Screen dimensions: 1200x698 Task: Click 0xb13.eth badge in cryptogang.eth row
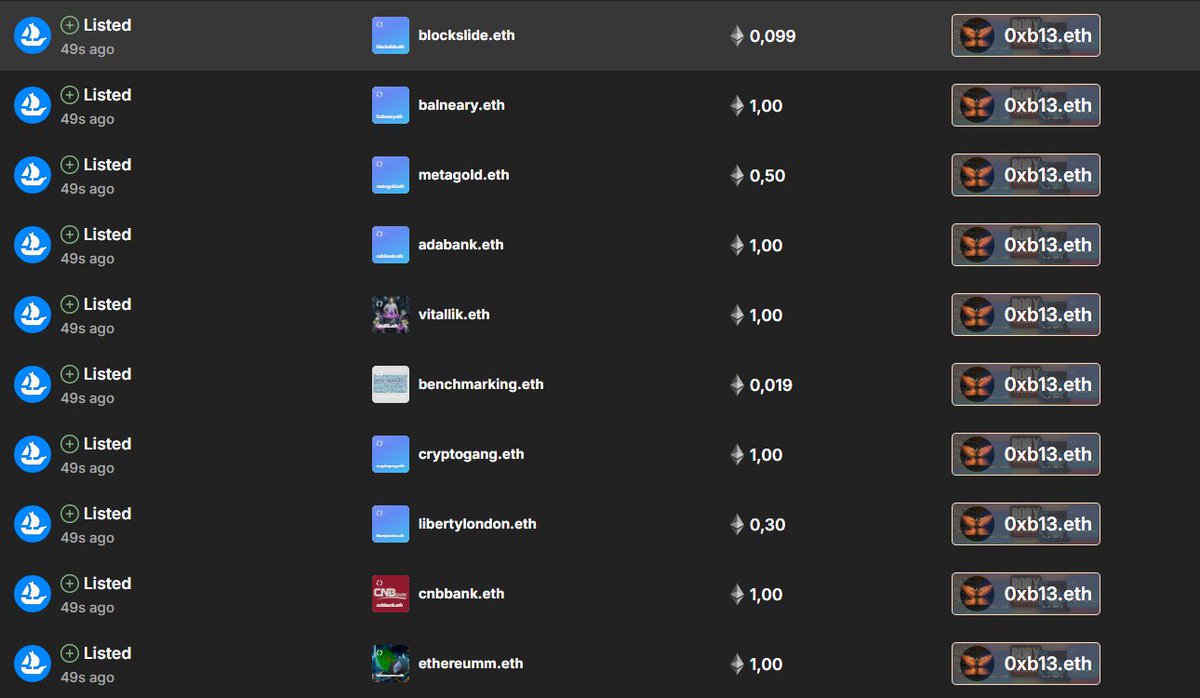coord(1026,454)
